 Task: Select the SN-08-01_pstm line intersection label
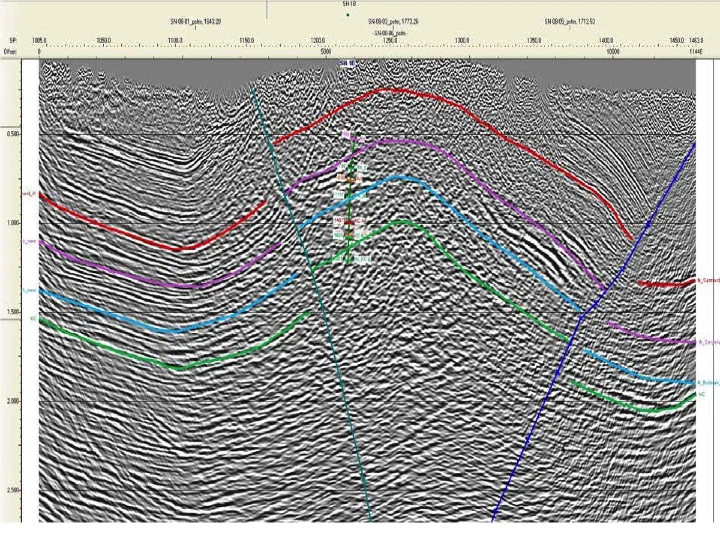point(196,22)
